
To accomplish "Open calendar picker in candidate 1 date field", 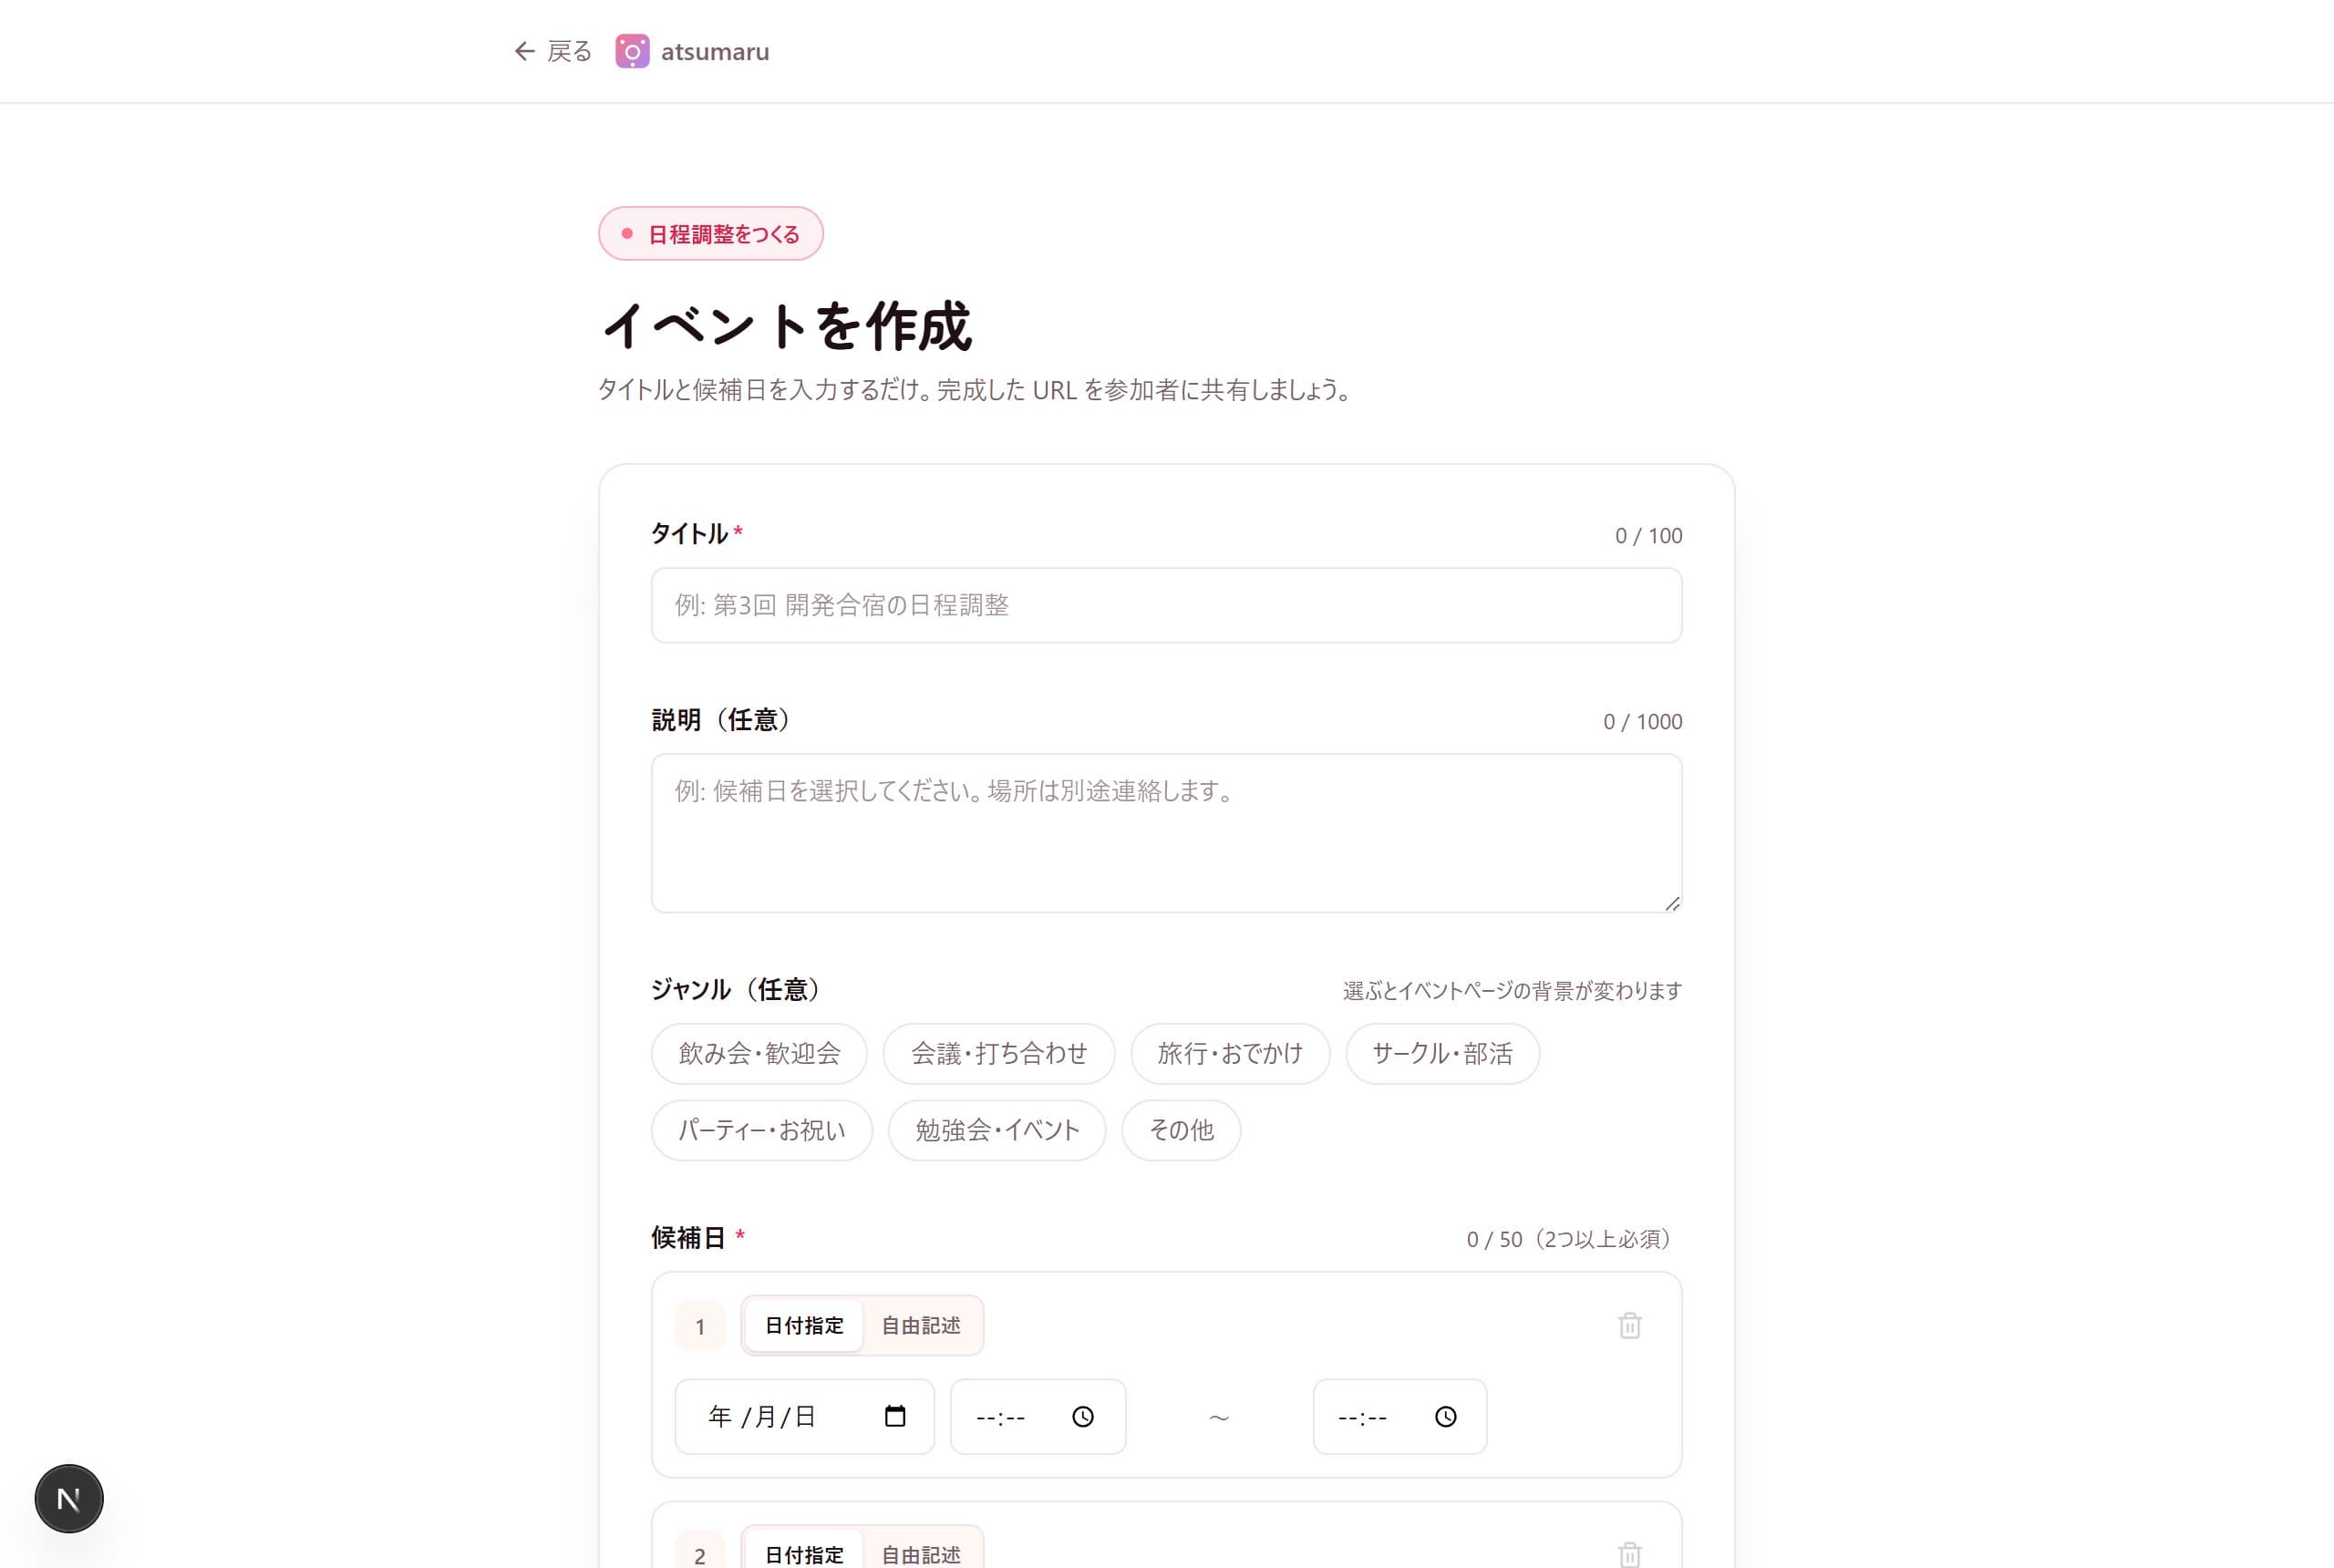I will pos(895,1416).
